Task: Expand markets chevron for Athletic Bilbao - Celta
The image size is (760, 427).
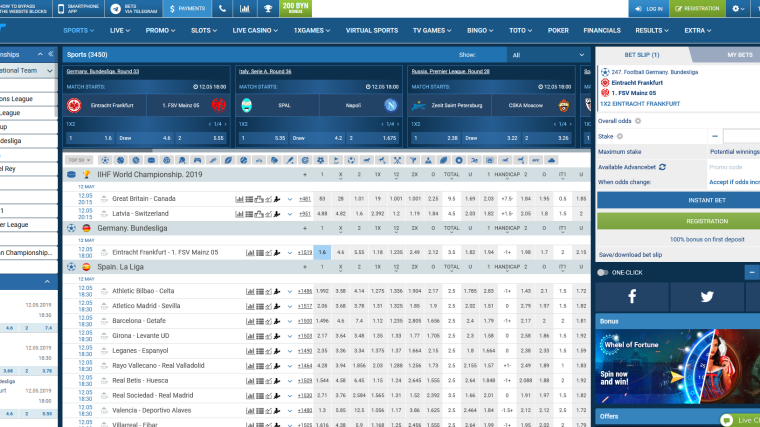Action: (290, 292)
